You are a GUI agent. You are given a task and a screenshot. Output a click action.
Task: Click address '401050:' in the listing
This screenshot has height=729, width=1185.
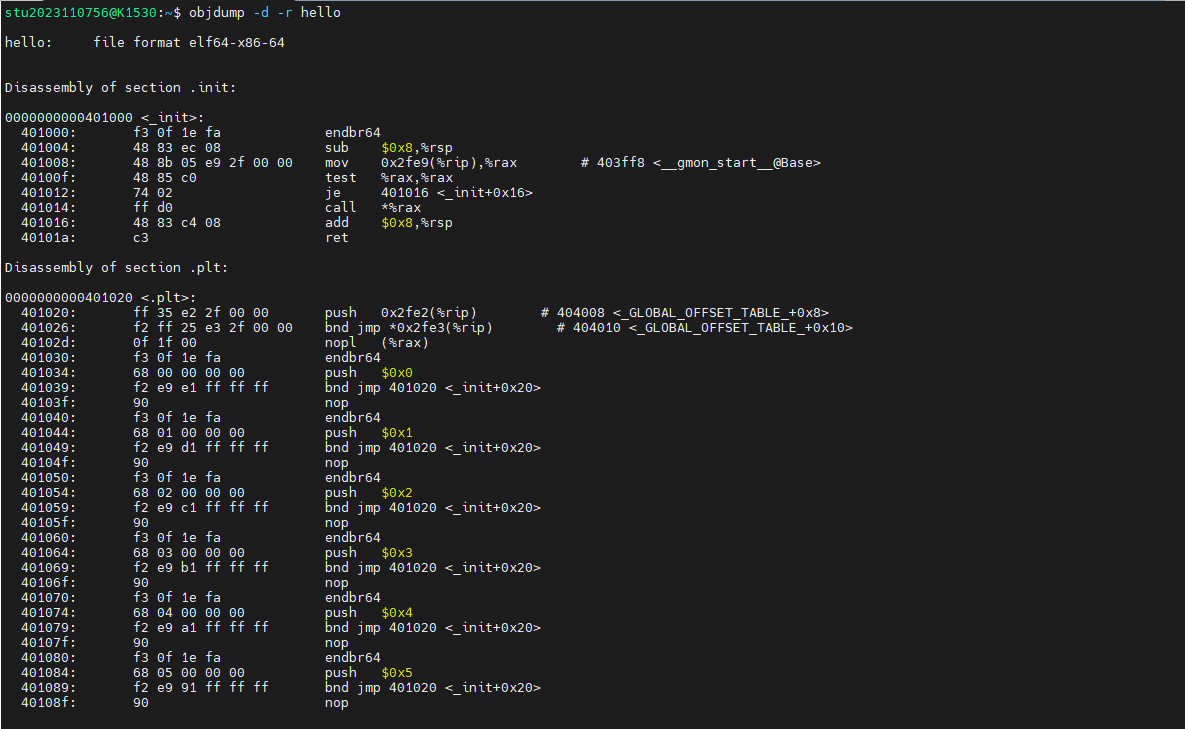pyautogui.click(x=48, y=477)
